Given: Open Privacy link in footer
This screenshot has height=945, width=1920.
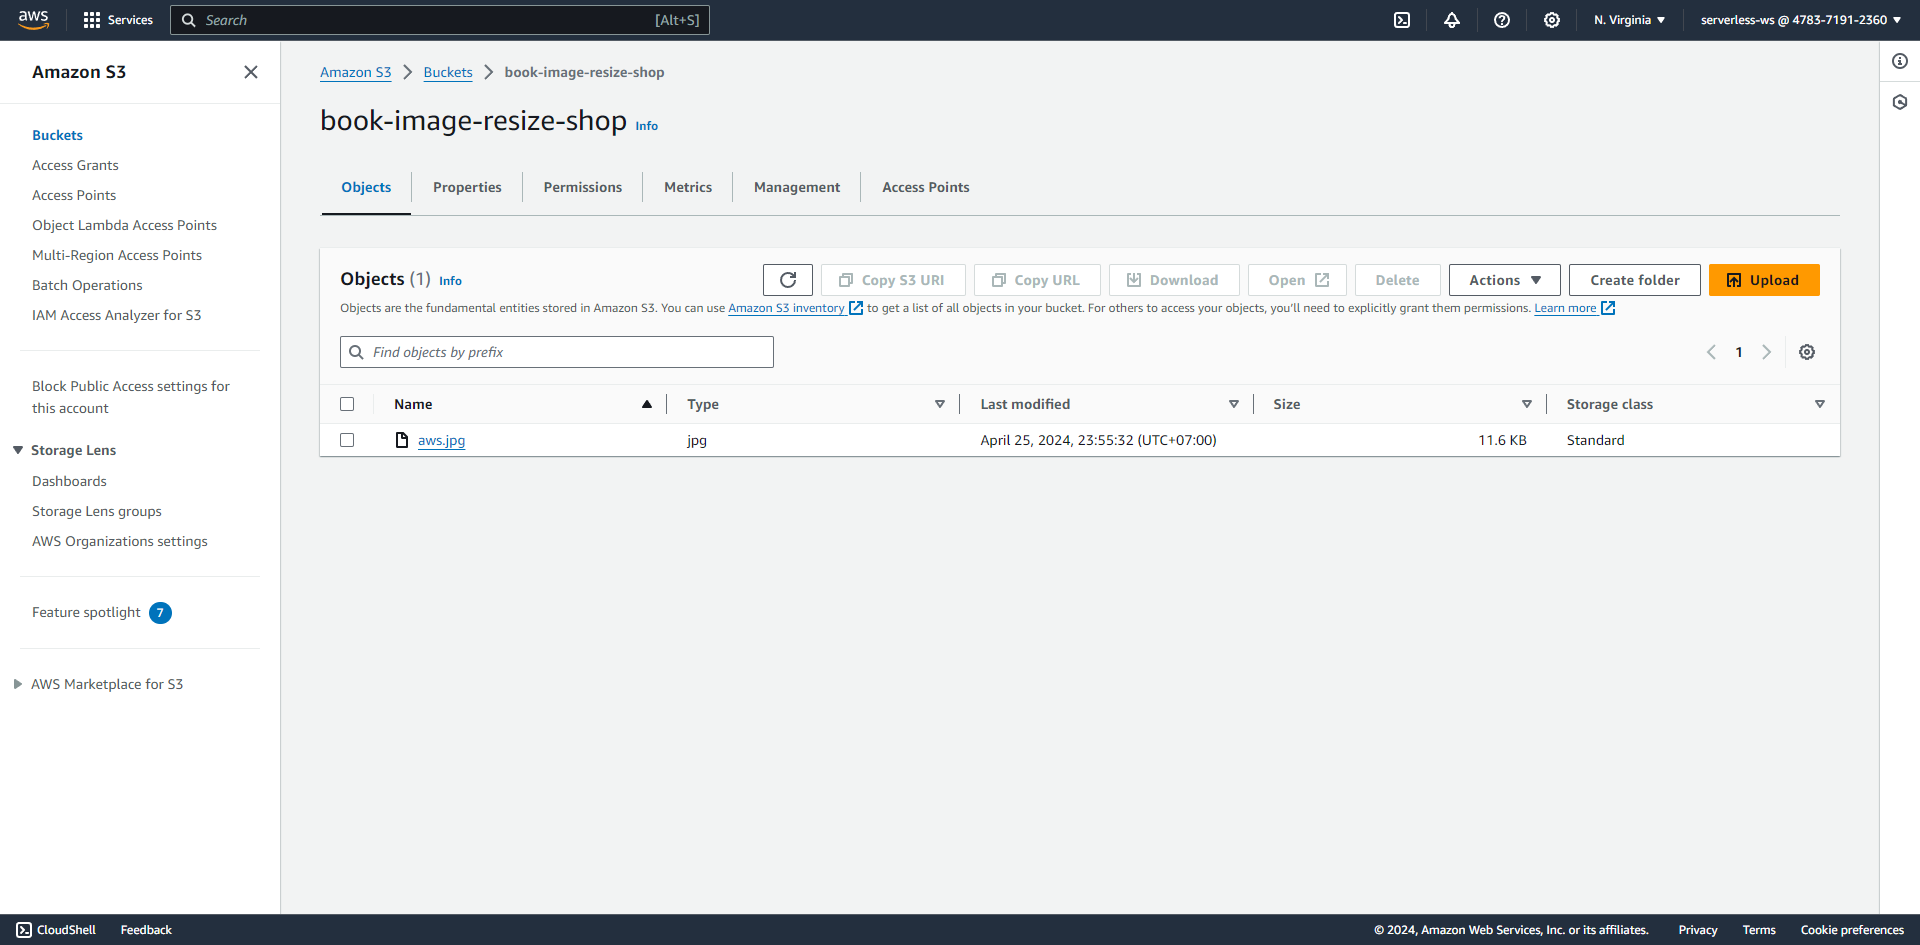Looking at the screenshot, I should click(x=1698, y=930).
